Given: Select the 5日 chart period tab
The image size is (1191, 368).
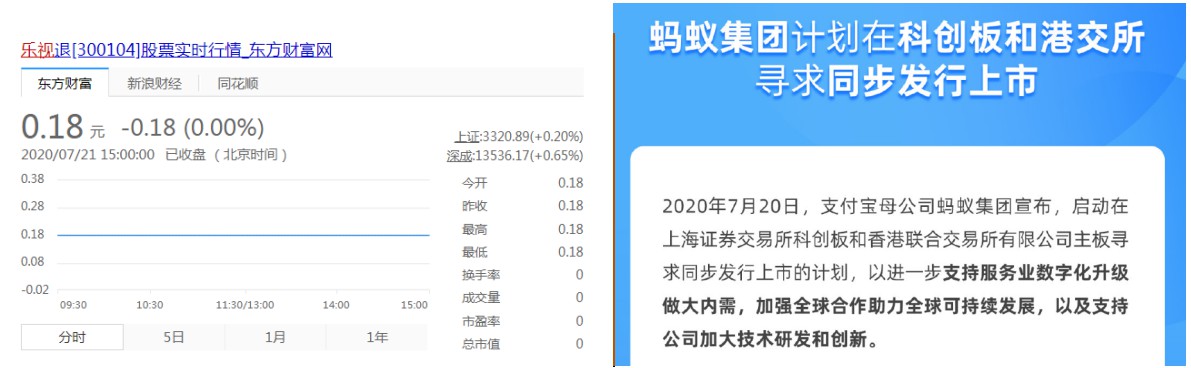Looking at the screenshot, I should click(x=174, y=337).
